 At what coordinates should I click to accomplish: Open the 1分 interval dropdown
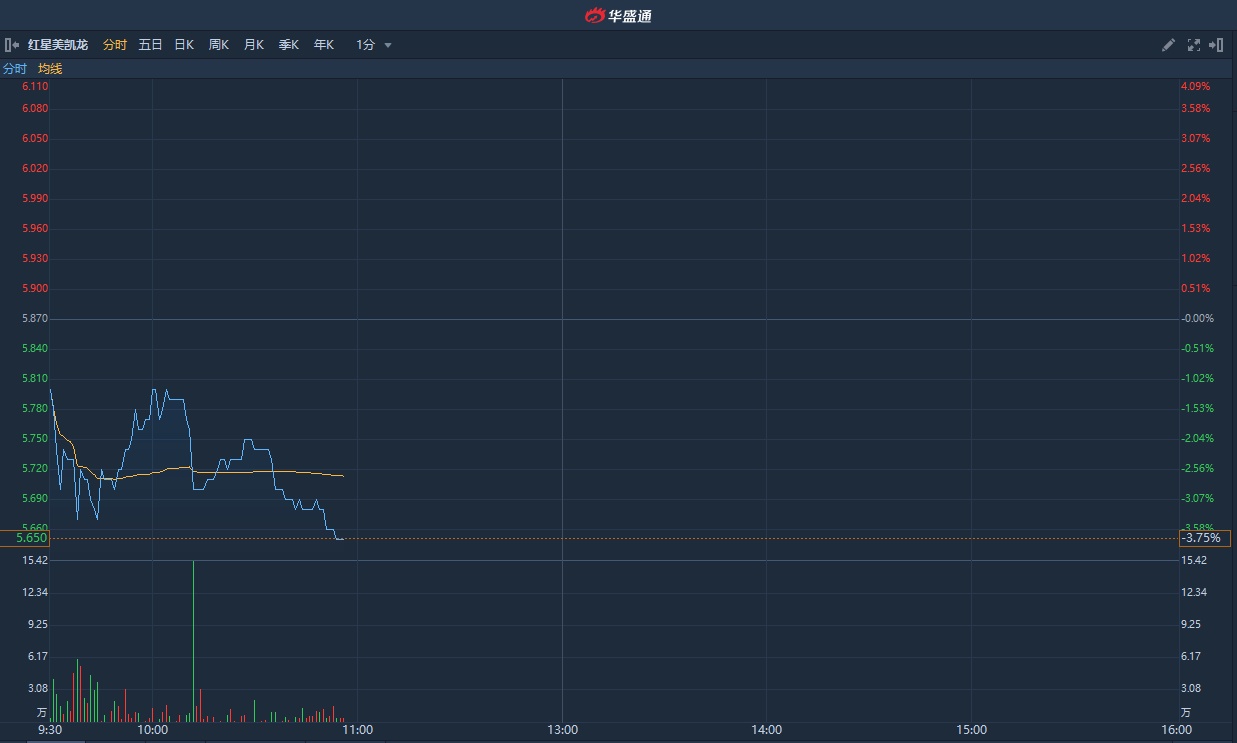click(374, 45)
